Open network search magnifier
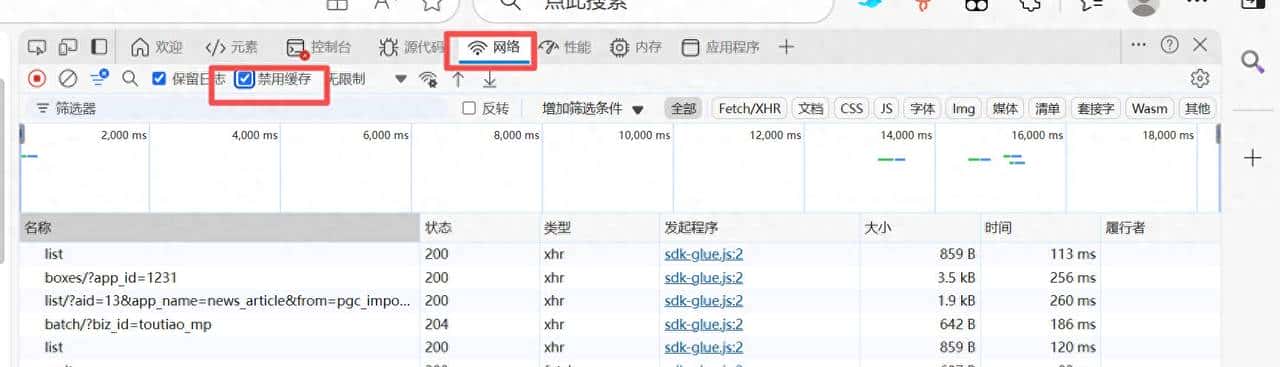Image resolution: width=1280 pixels, height=367 pixels. [130, 78]
